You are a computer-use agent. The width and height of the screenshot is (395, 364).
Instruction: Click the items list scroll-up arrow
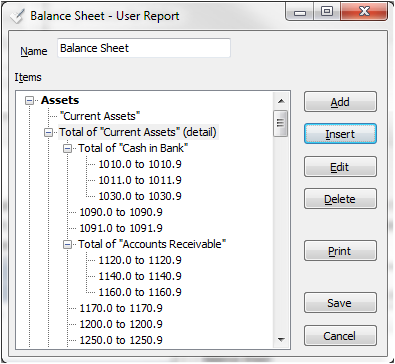coord(281,101)
